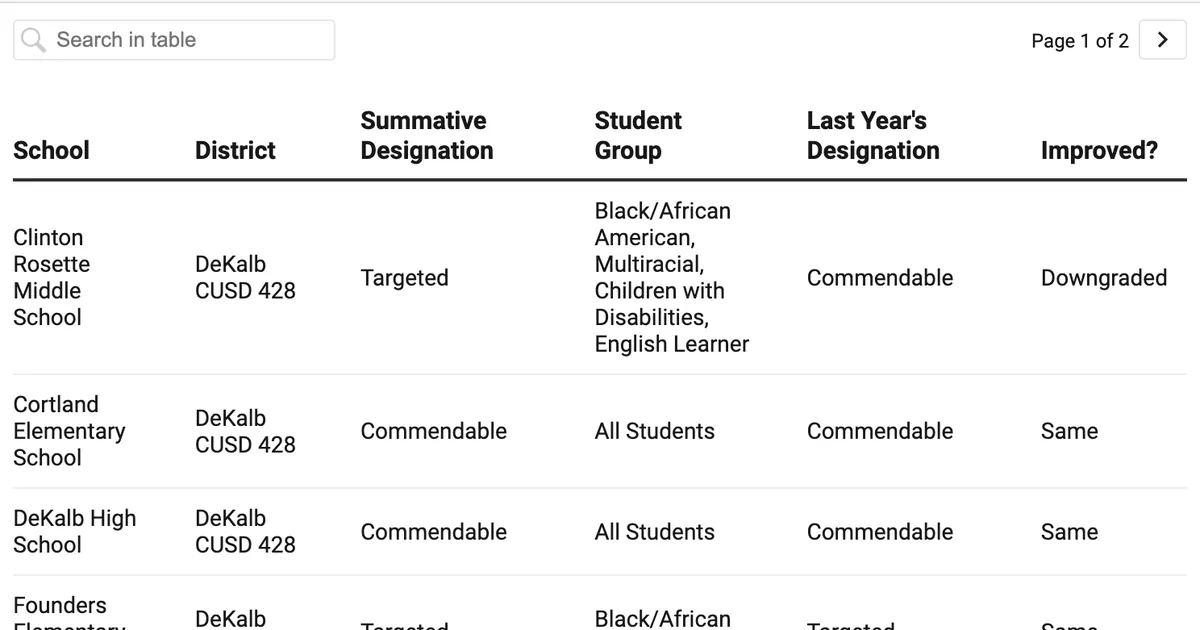Click the Same status for DeKalb High School

pyautogui.click(x=1068, y=532)
